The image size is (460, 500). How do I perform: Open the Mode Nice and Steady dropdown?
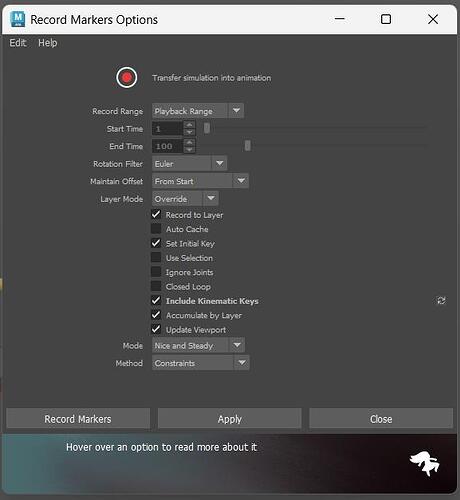click(x=198, y=345)
